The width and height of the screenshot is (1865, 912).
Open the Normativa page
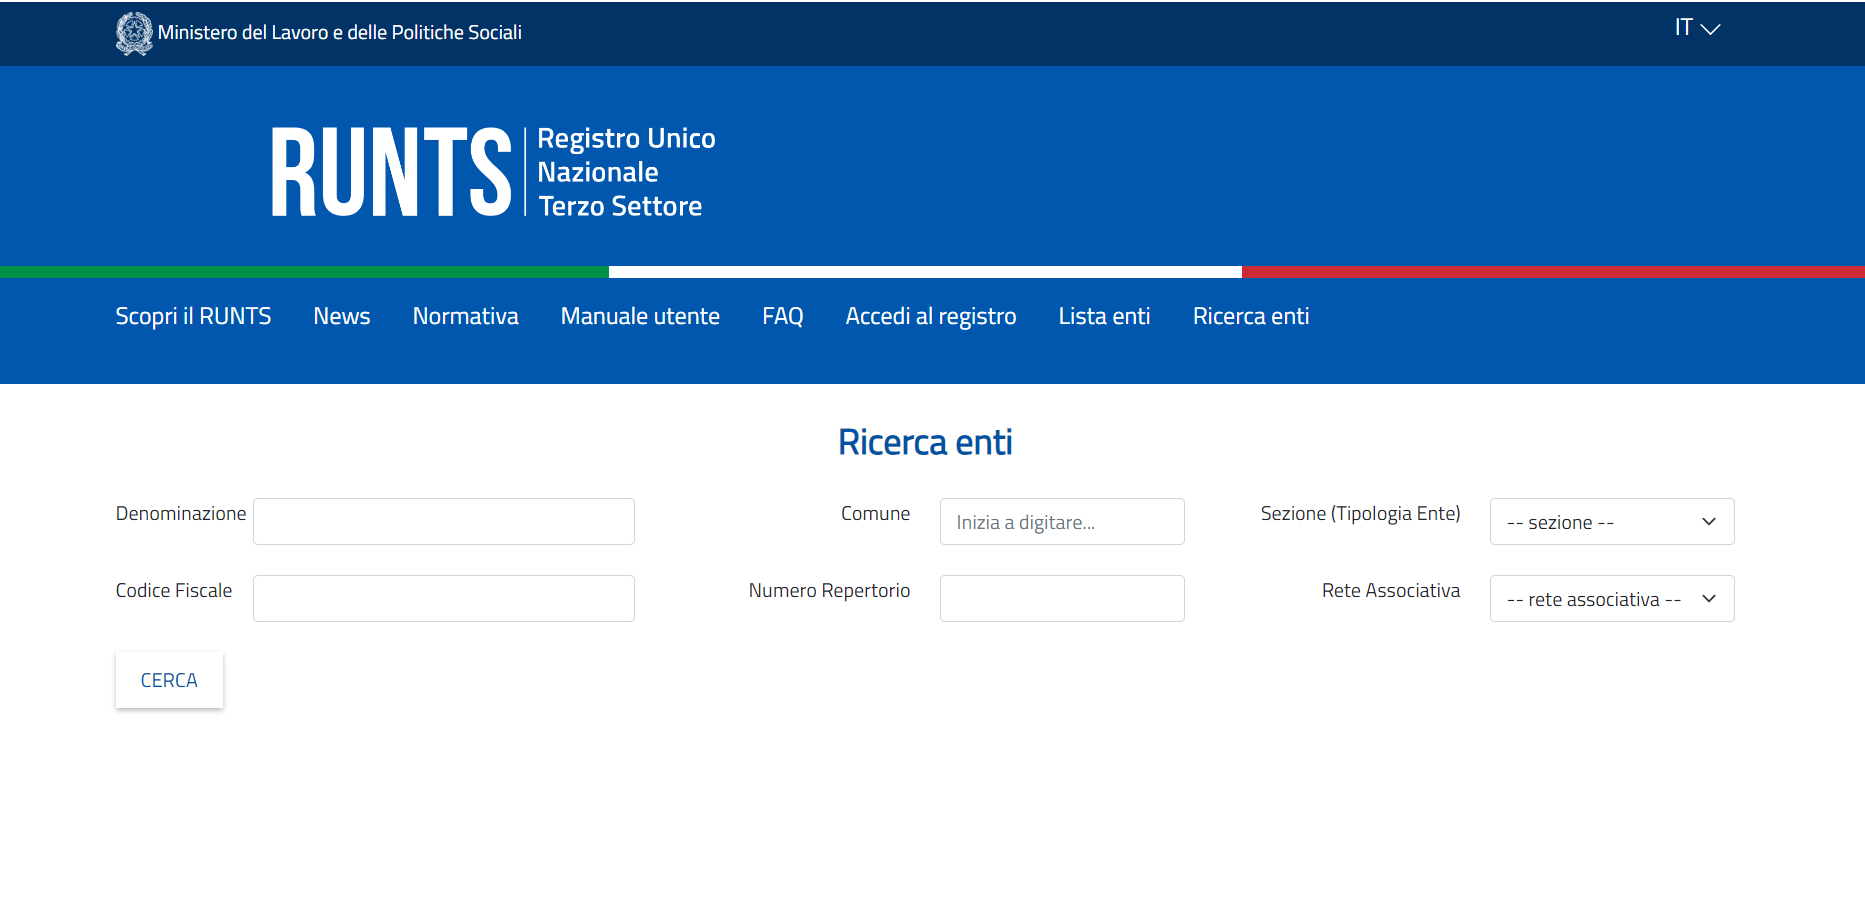point(465,316)
